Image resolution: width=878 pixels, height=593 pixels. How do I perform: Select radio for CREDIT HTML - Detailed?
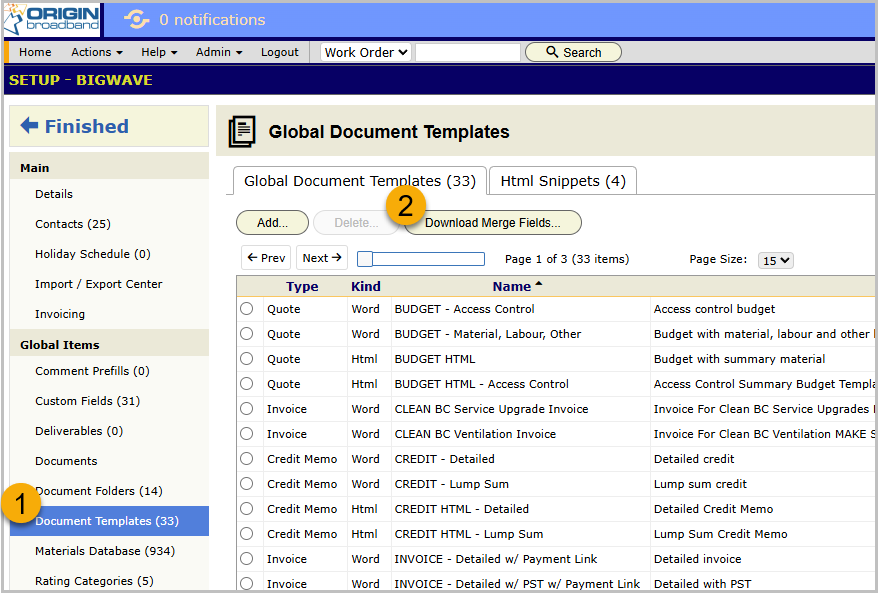246,508
